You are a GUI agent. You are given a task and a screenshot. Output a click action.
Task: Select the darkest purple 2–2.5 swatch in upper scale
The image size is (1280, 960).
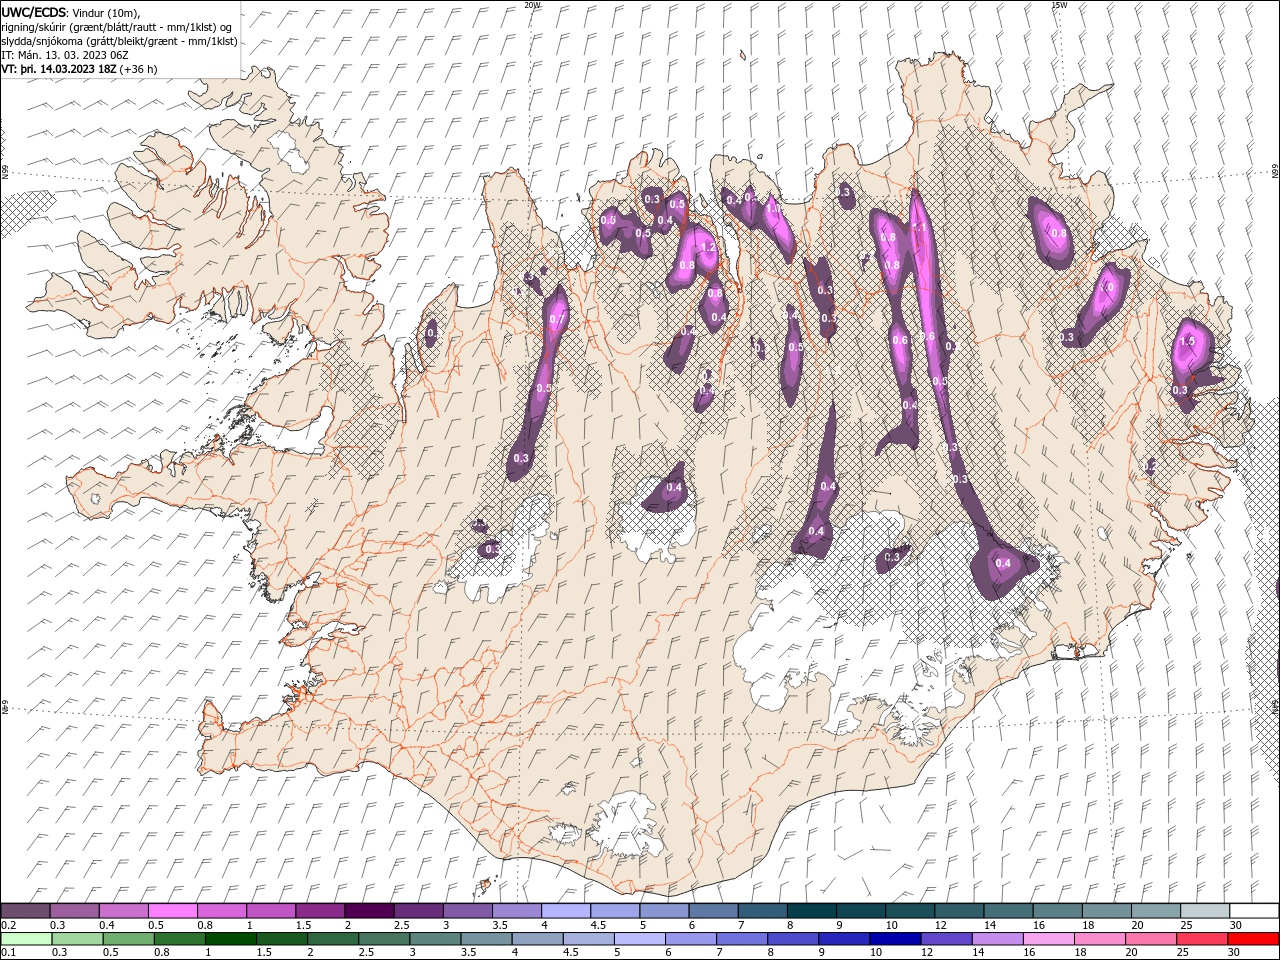(x=369, y=911)
